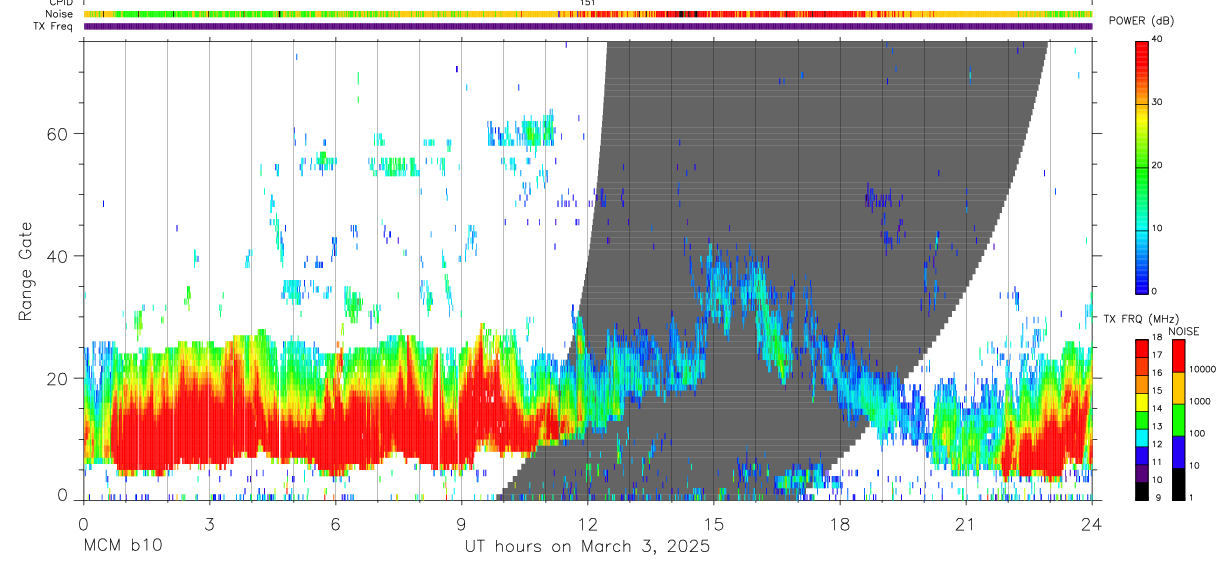Click the '6' tick on the UT hours axis

click(335, 523)
